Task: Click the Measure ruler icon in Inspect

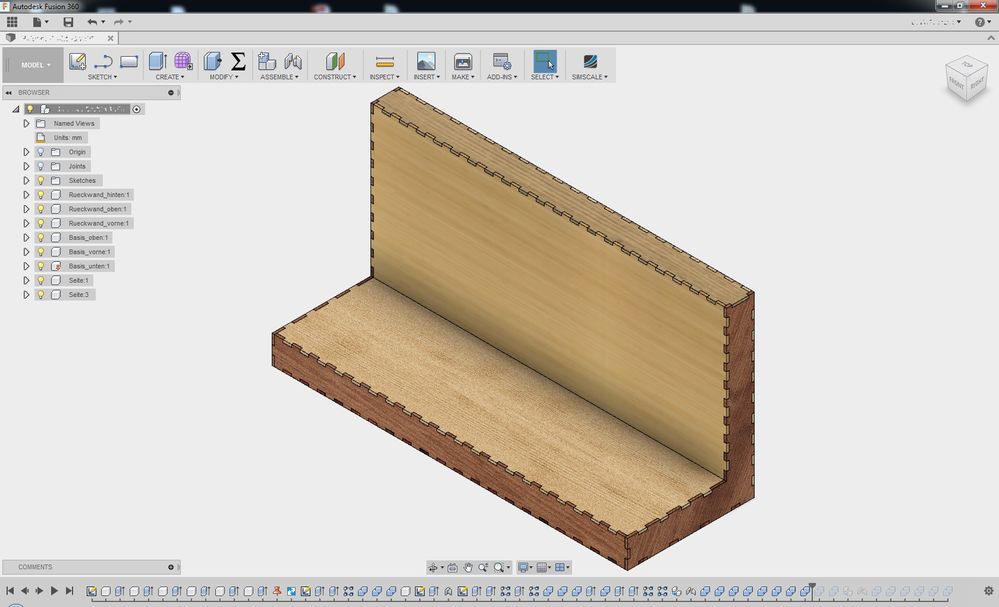Action: (x=384, y=61)
